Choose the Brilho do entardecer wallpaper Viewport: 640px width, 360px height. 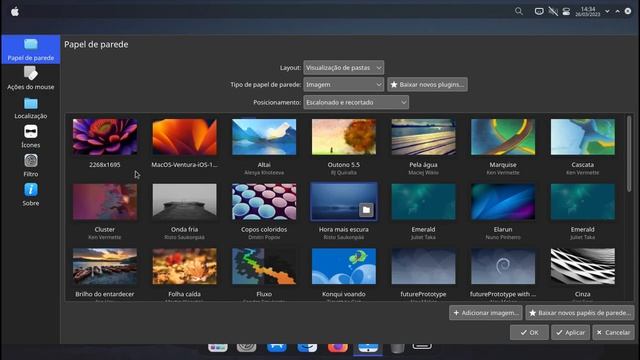click(x=105, y=266)
